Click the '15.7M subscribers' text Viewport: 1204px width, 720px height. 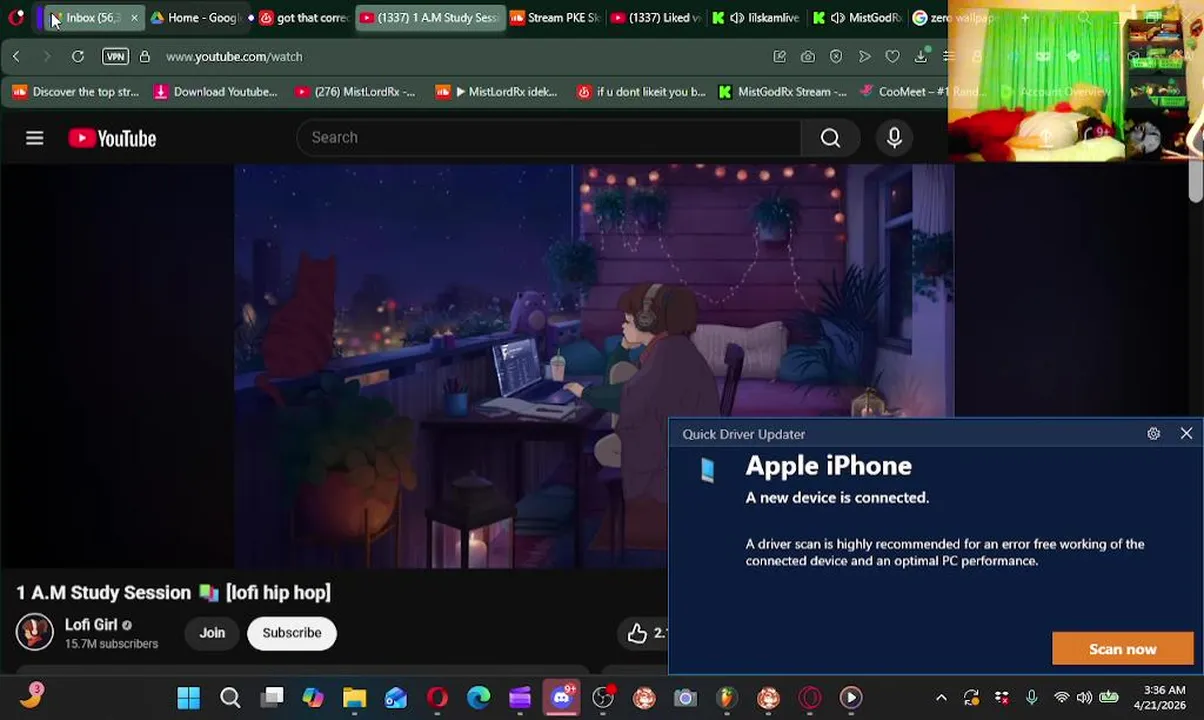pos(111,644)
